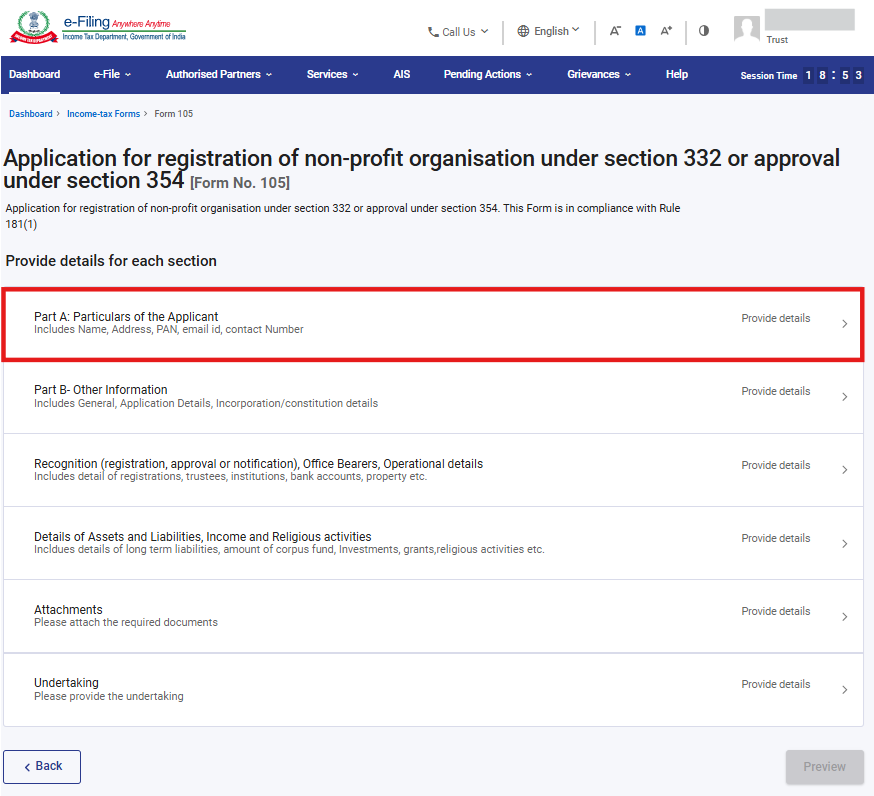Reset to default font size icon
The width and height of the screenshot is (874, 796).
641,31
